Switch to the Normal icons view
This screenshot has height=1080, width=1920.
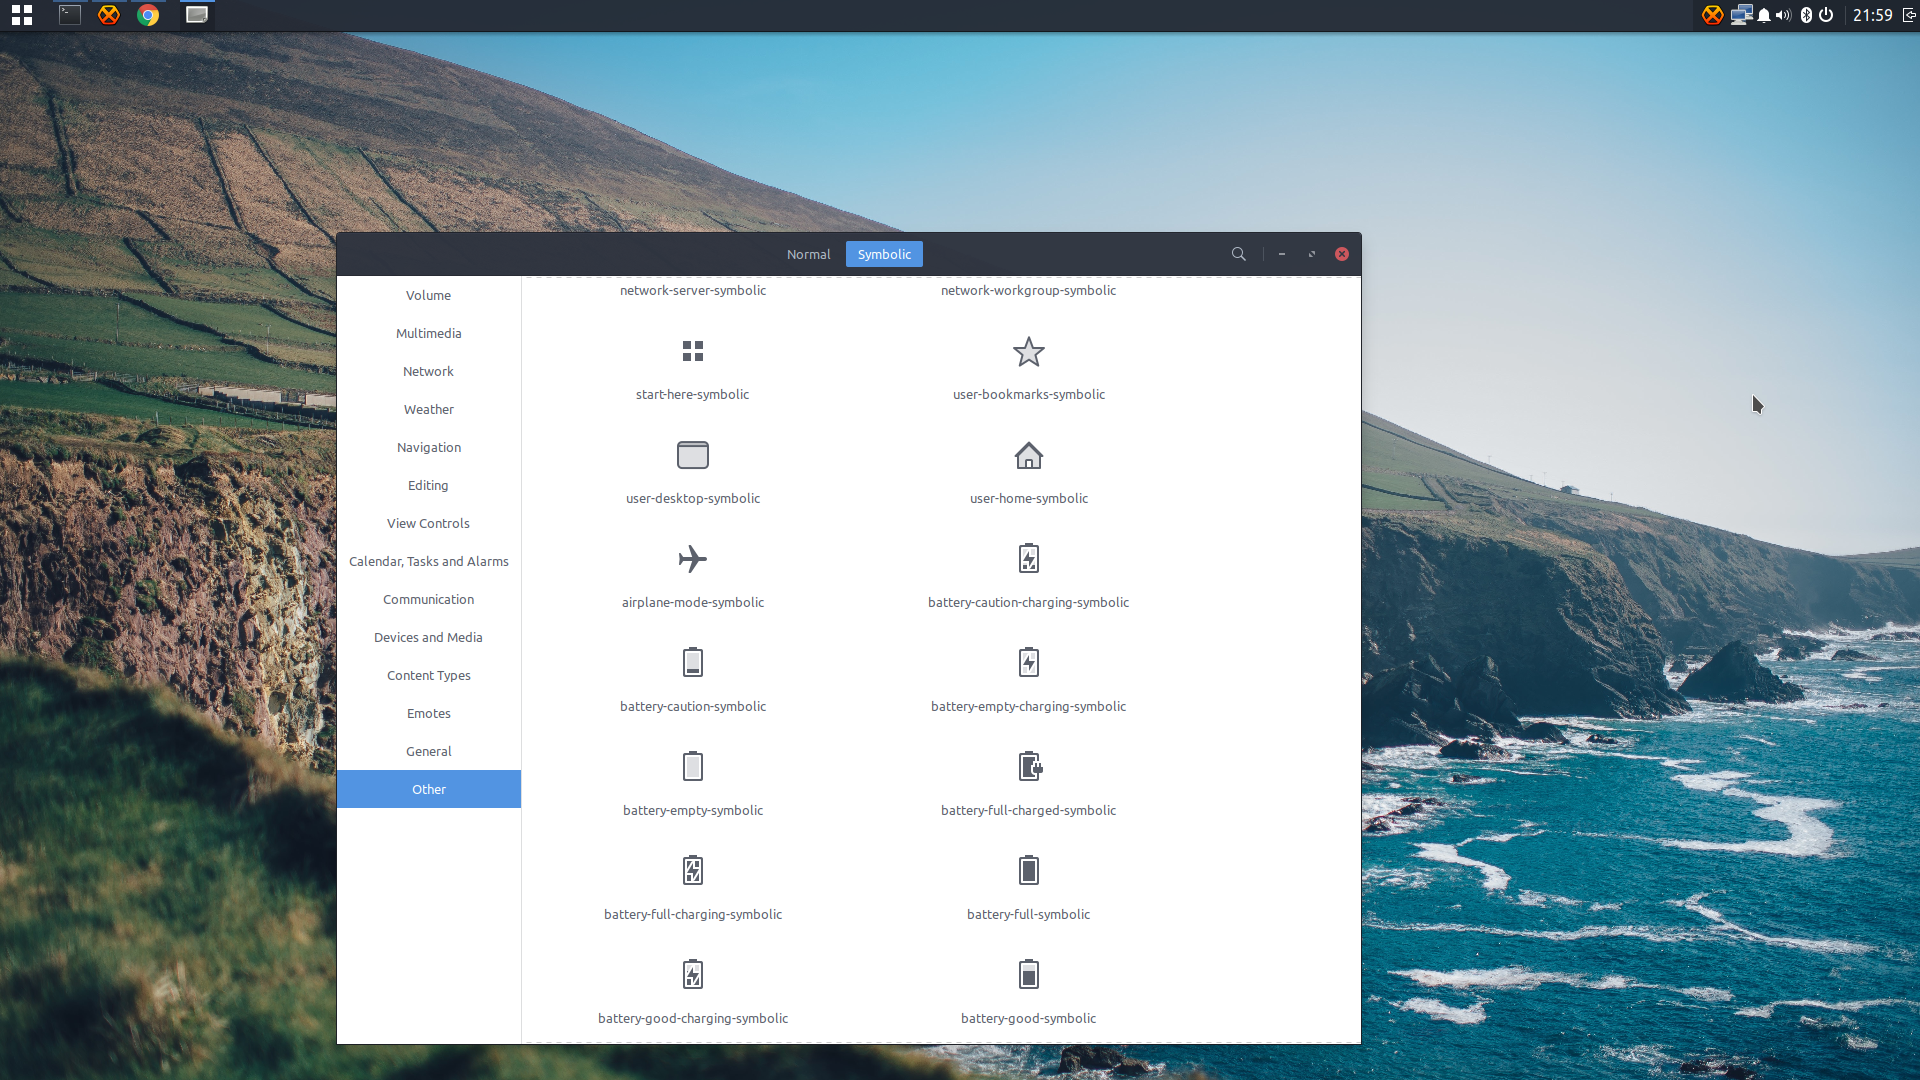click(x=808, y=254)
